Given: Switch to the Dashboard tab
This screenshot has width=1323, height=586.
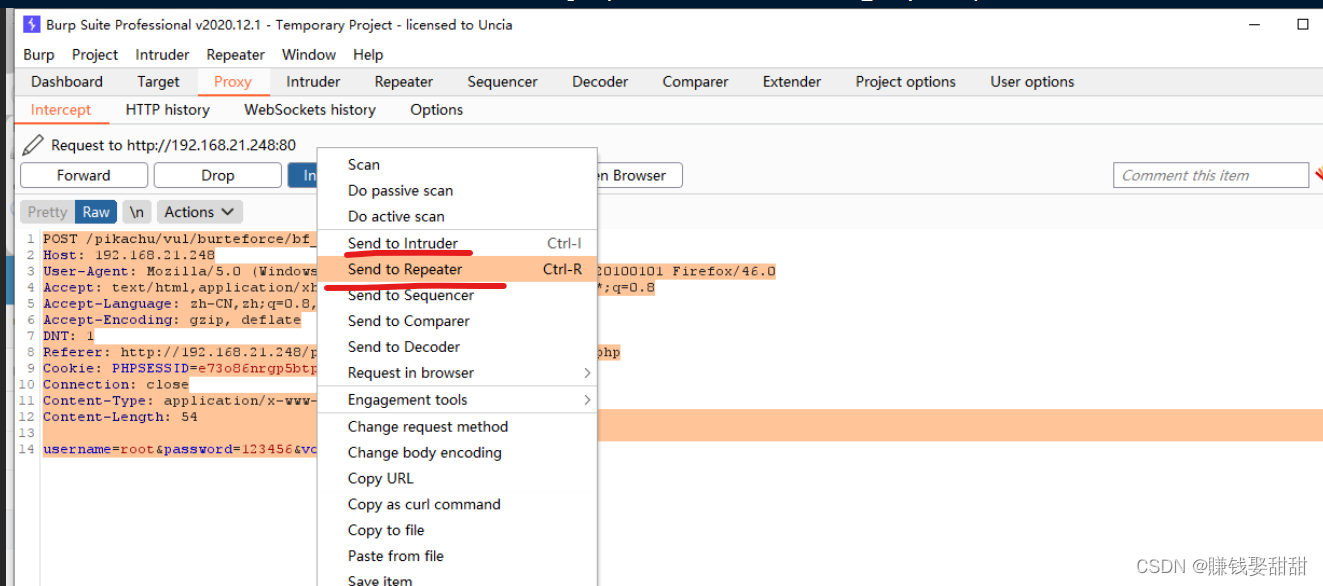Looking at the screenshot, I should point(67,82).
